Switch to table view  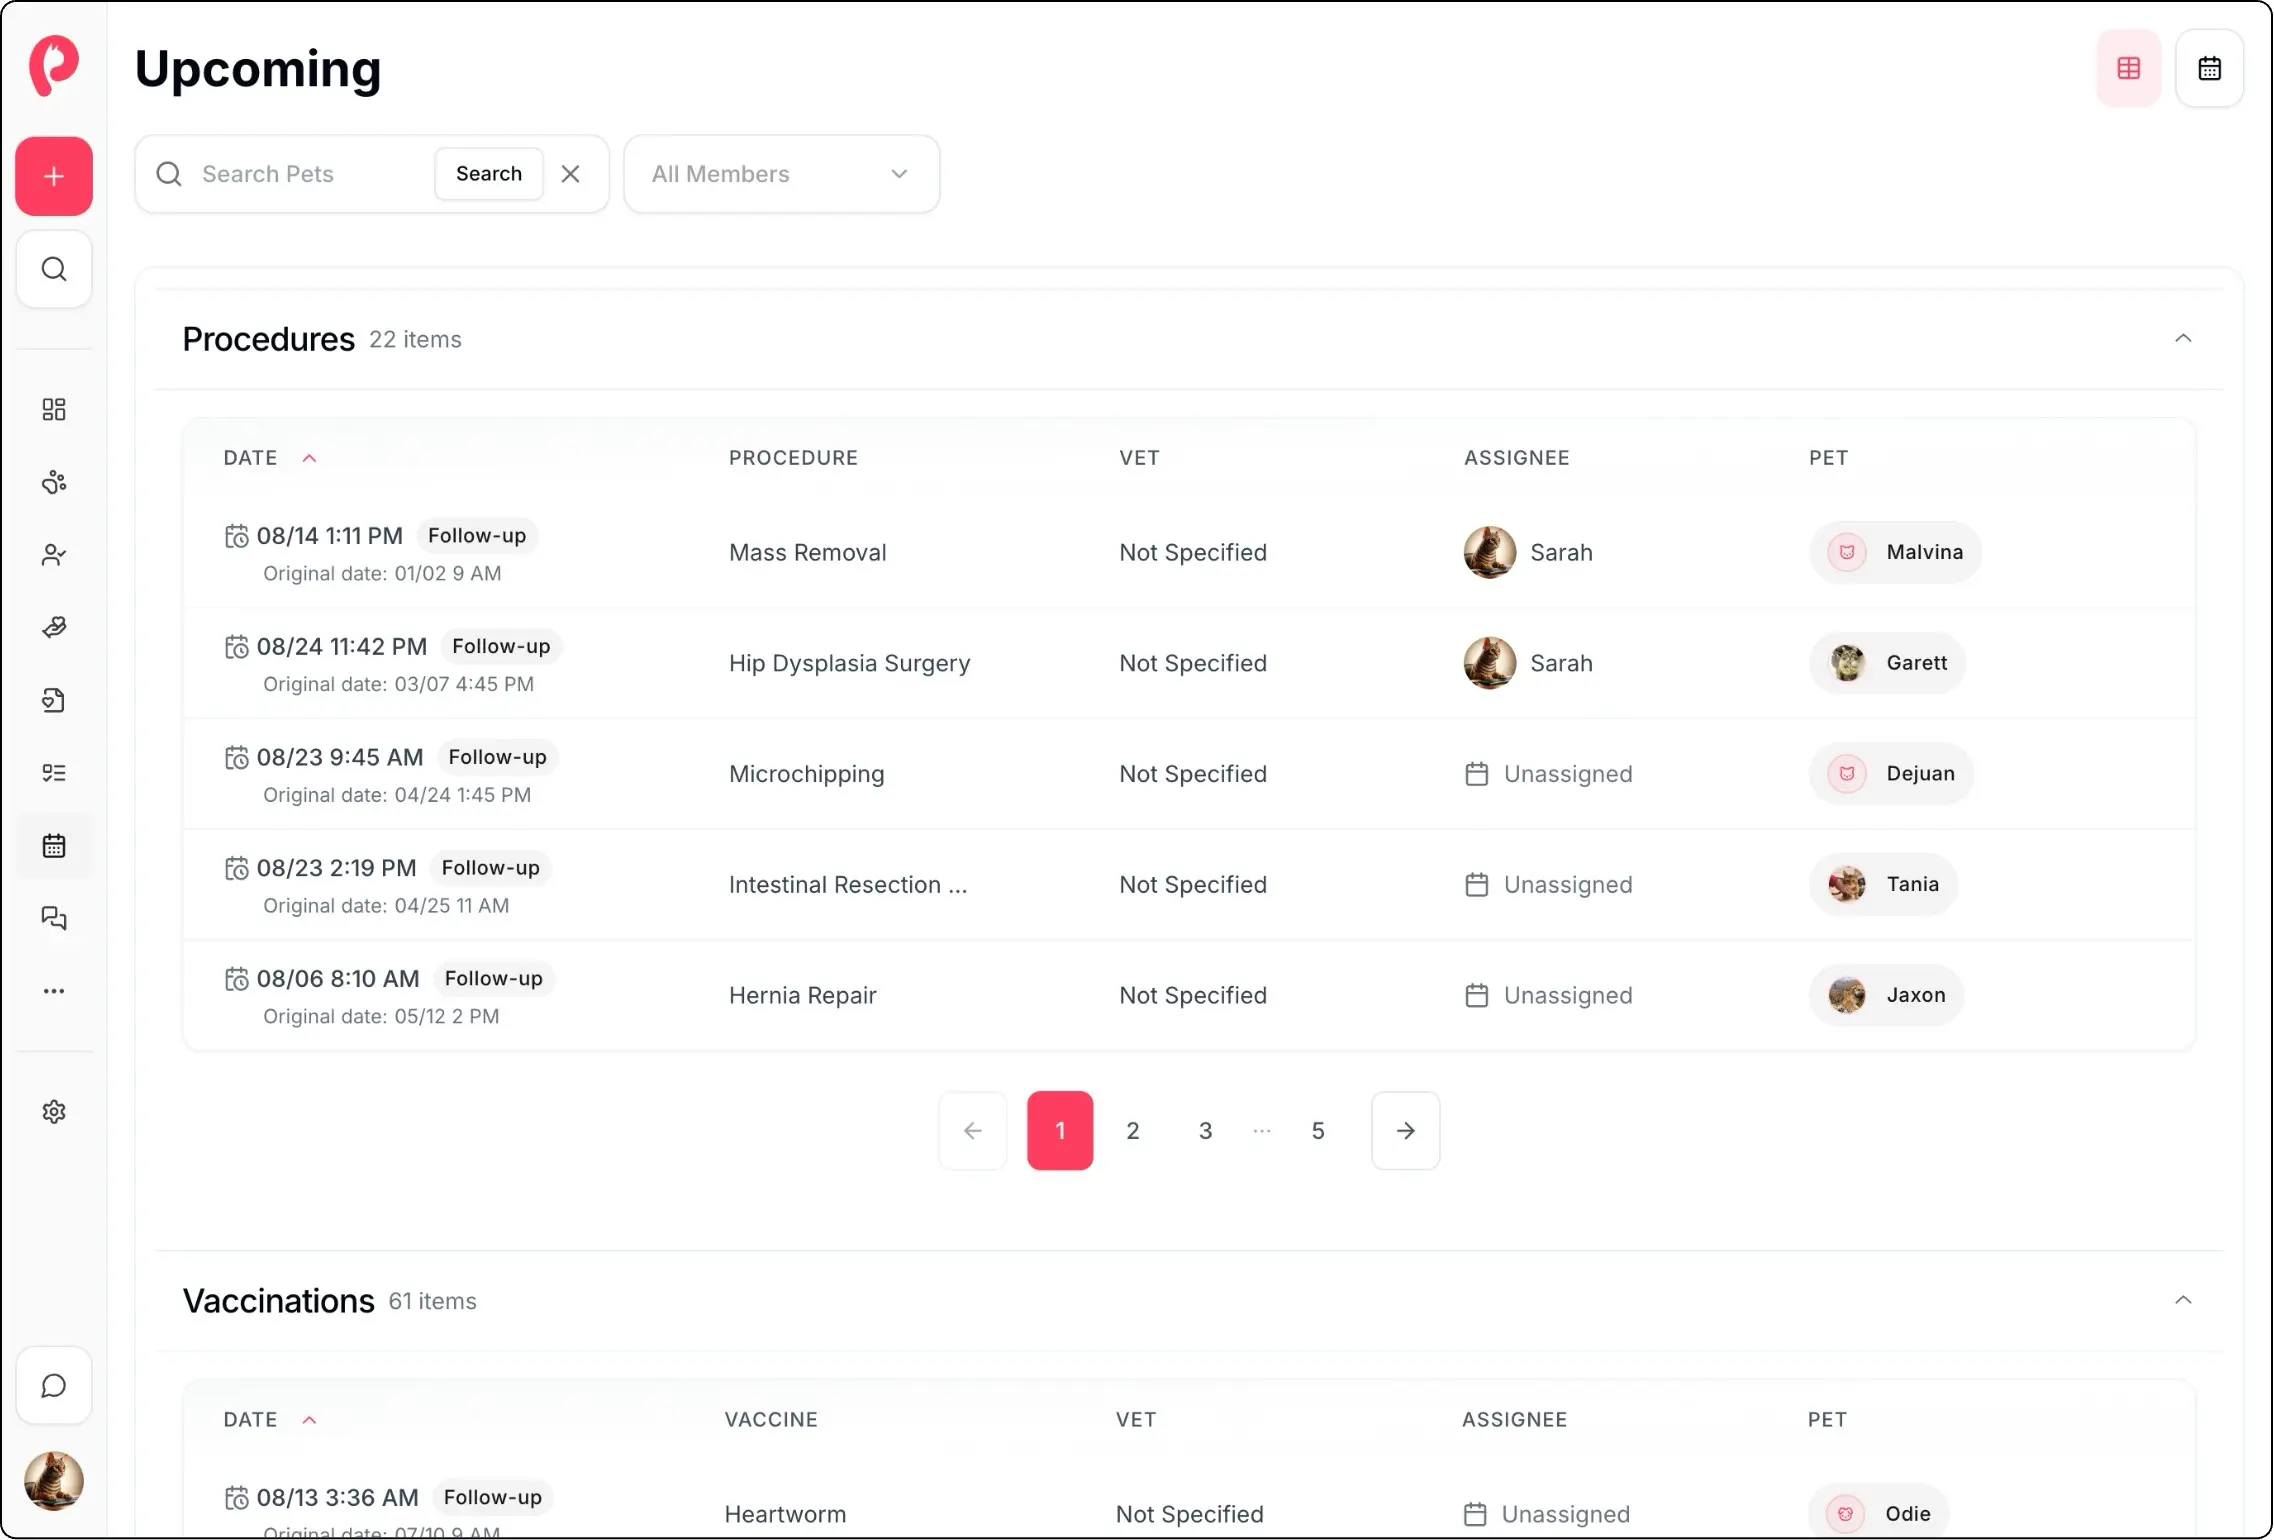coord(2128,68)
